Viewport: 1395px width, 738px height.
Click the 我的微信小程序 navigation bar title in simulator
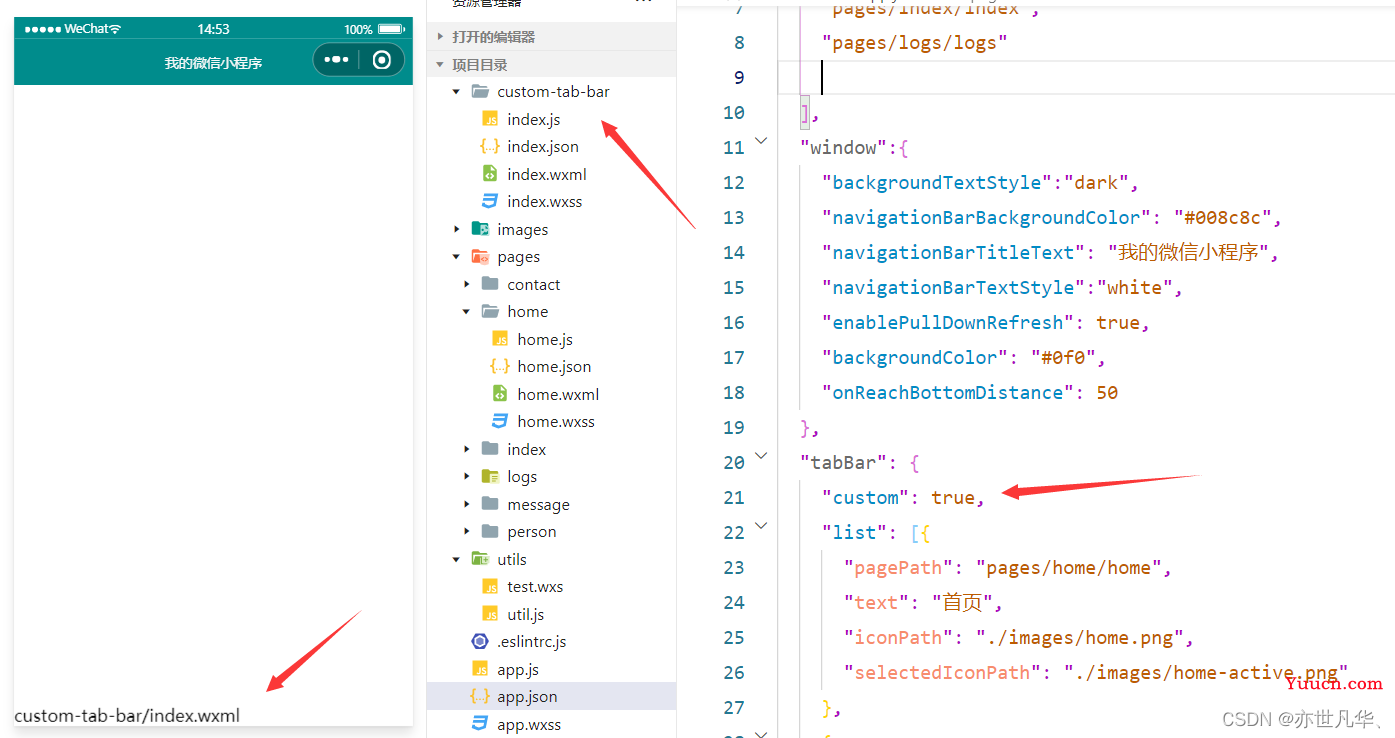pos(213,63)
